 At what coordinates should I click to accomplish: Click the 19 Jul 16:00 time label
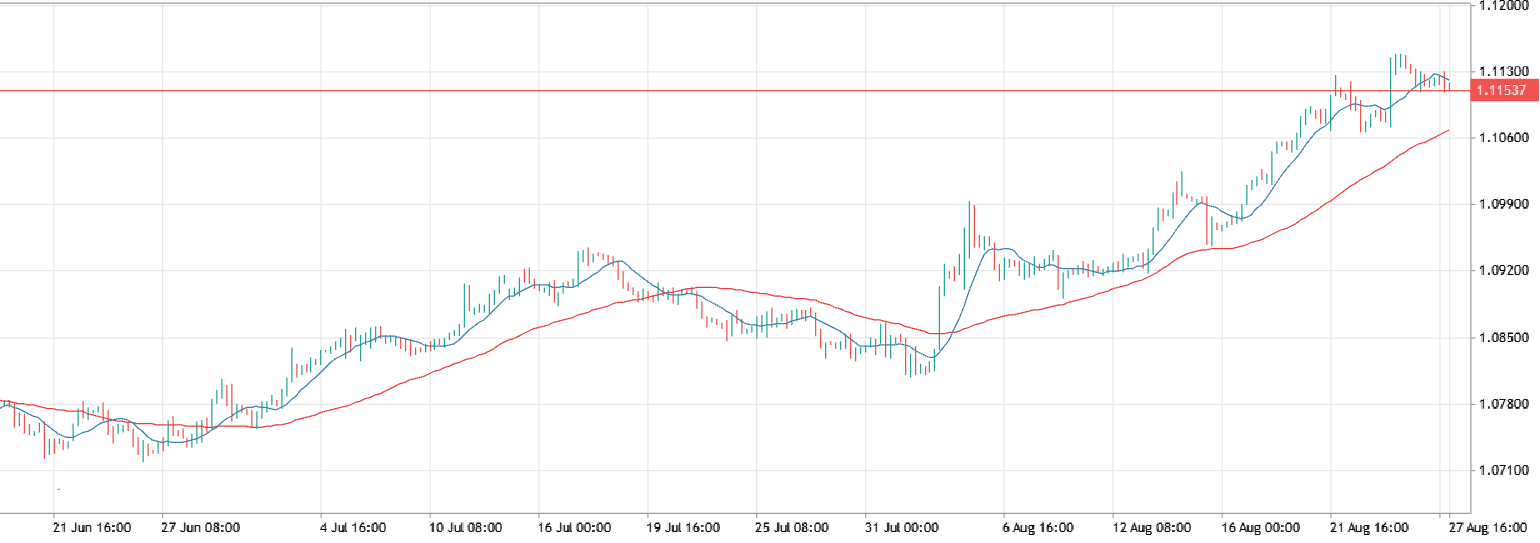pyautogui.click(x=684, y=527)
